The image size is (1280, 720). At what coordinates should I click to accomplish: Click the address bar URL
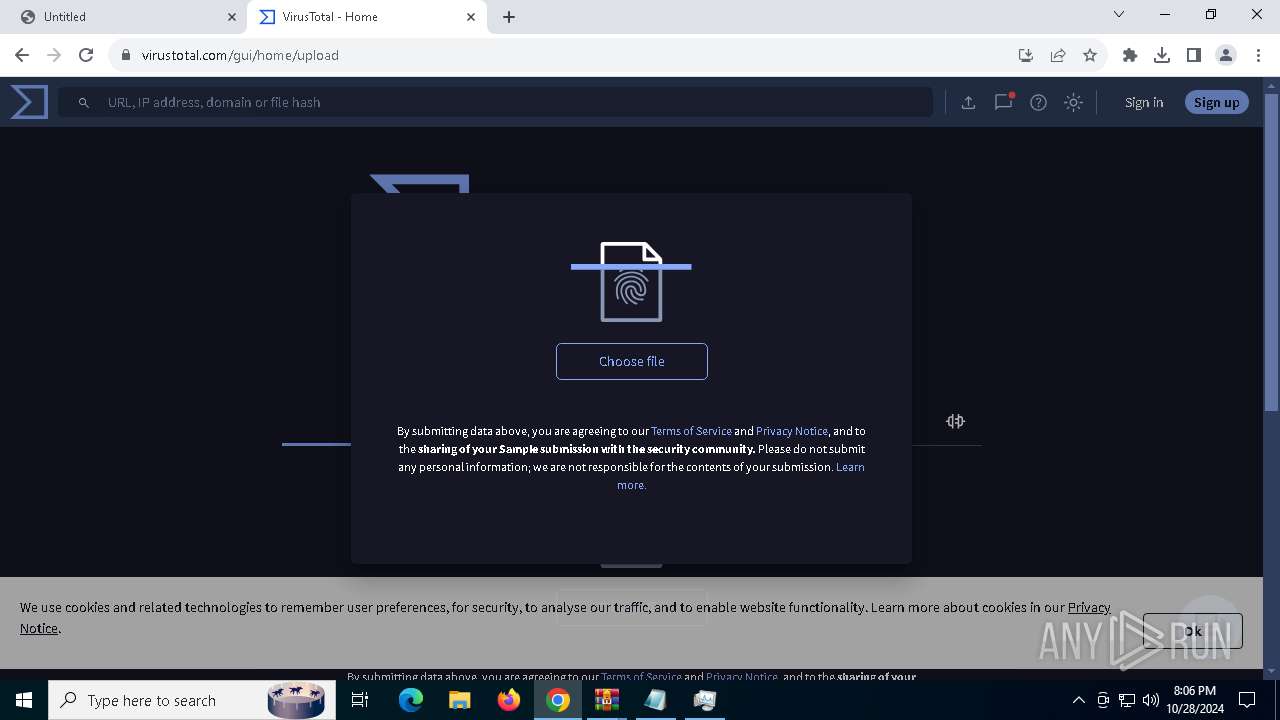tap(240, 55)
